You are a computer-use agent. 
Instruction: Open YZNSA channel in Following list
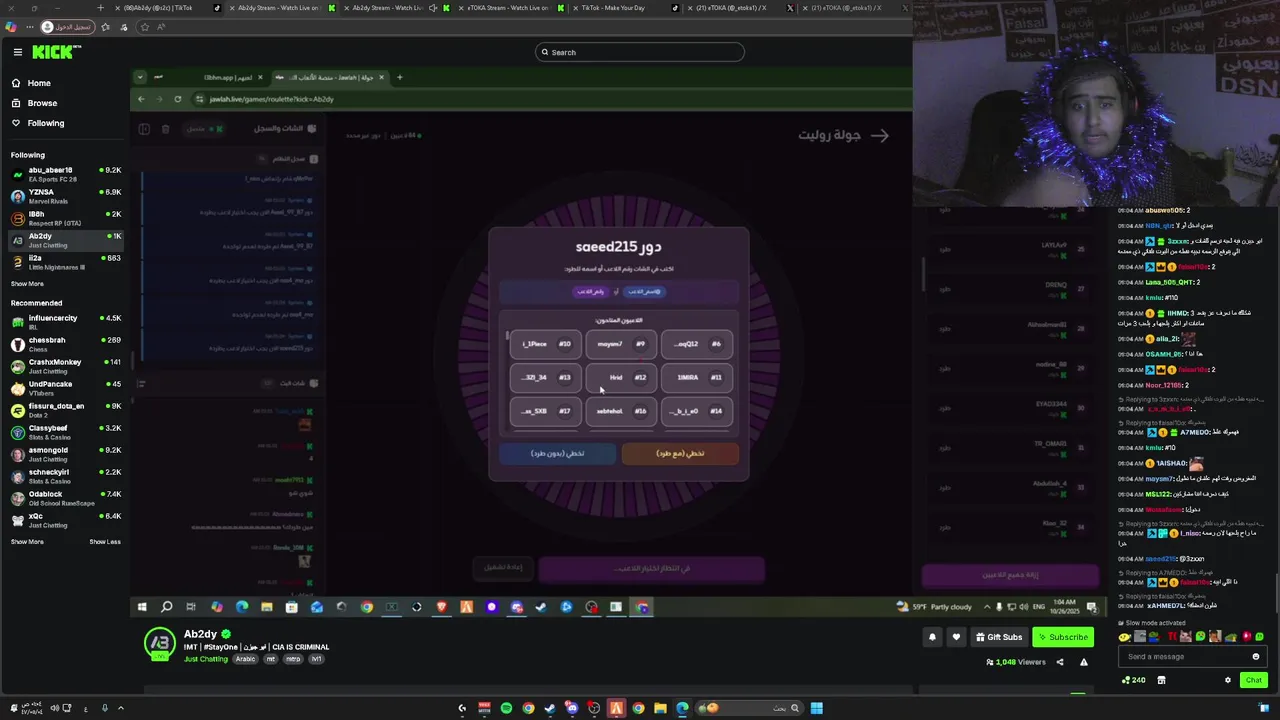pos(65,196)
